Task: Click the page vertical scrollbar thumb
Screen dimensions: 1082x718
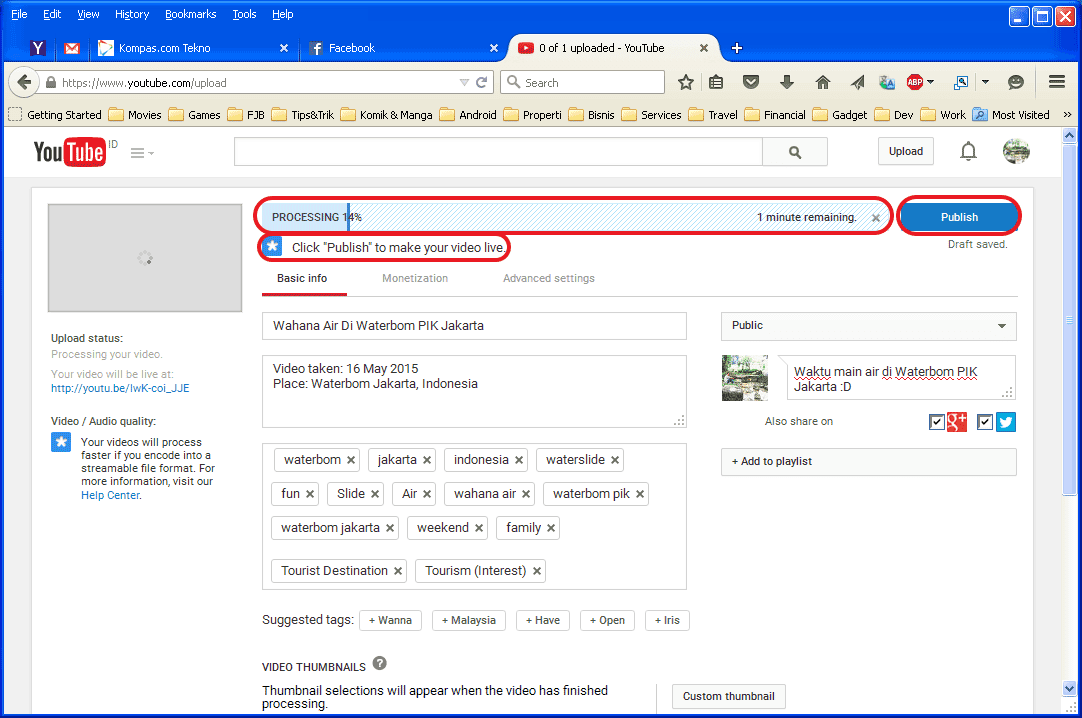Action: pos(1069,319)
